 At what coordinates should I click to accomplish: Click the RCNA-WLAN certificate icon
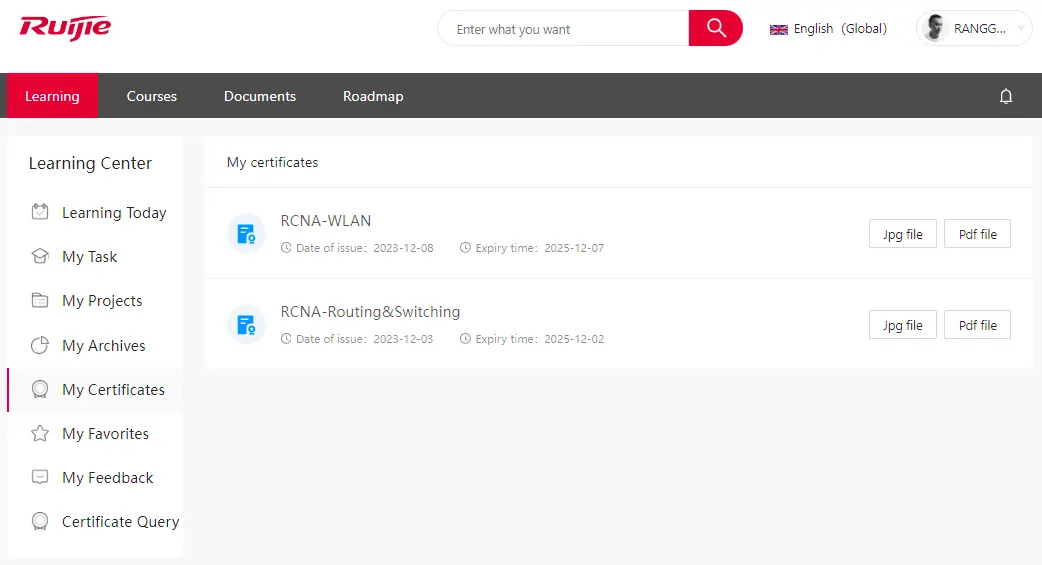click(x=246, y=234)
